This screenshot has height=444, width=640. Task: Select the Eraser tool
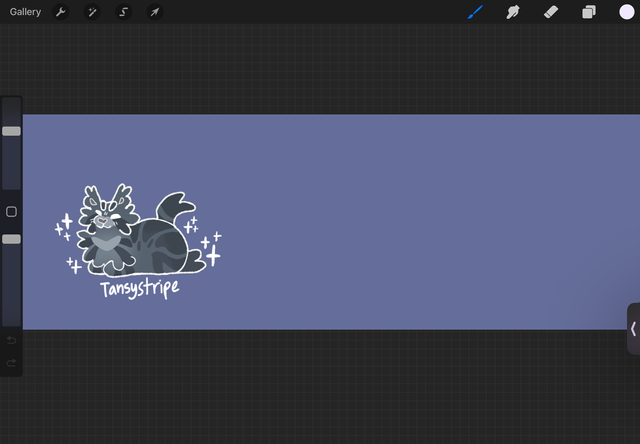pos(551,12)
